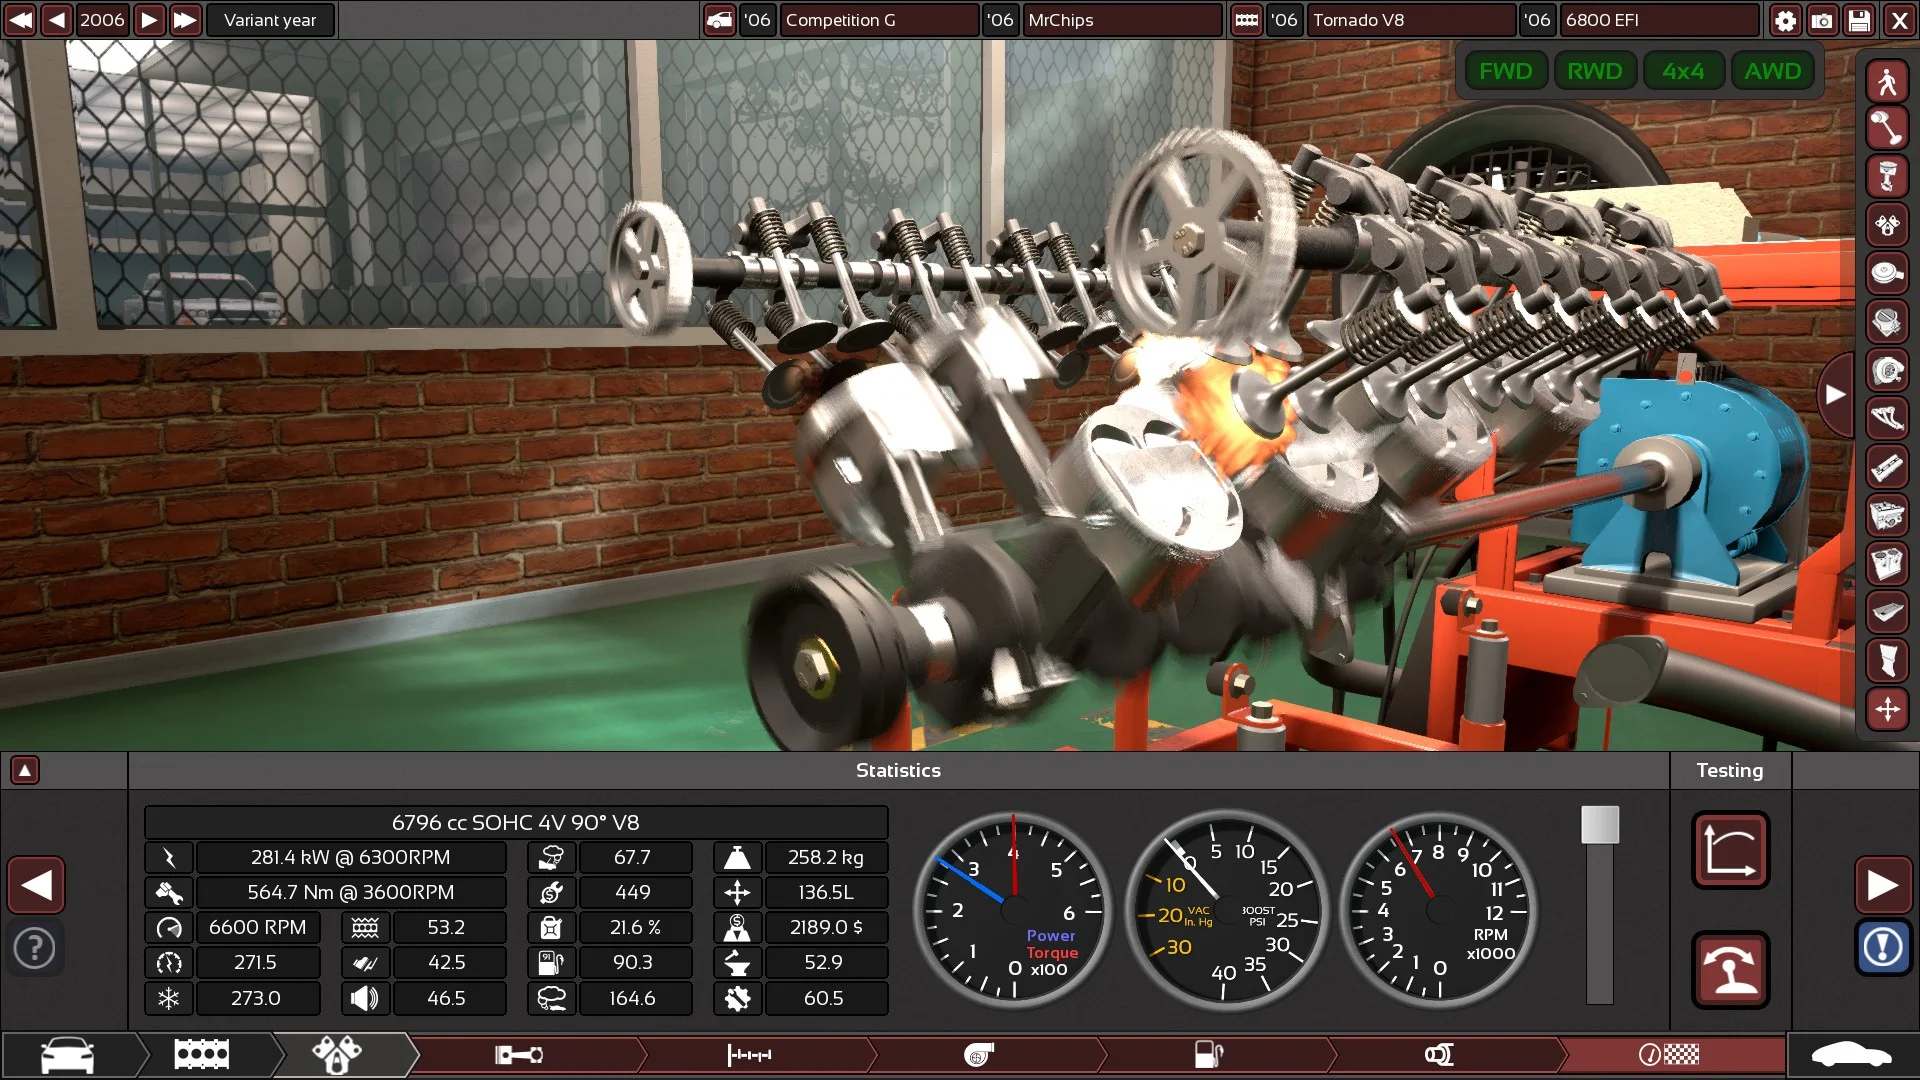Click the exhaust headers icon in sidebar
Image resolution: width=1920 pixels, height=1080 pixels.
1887,419
